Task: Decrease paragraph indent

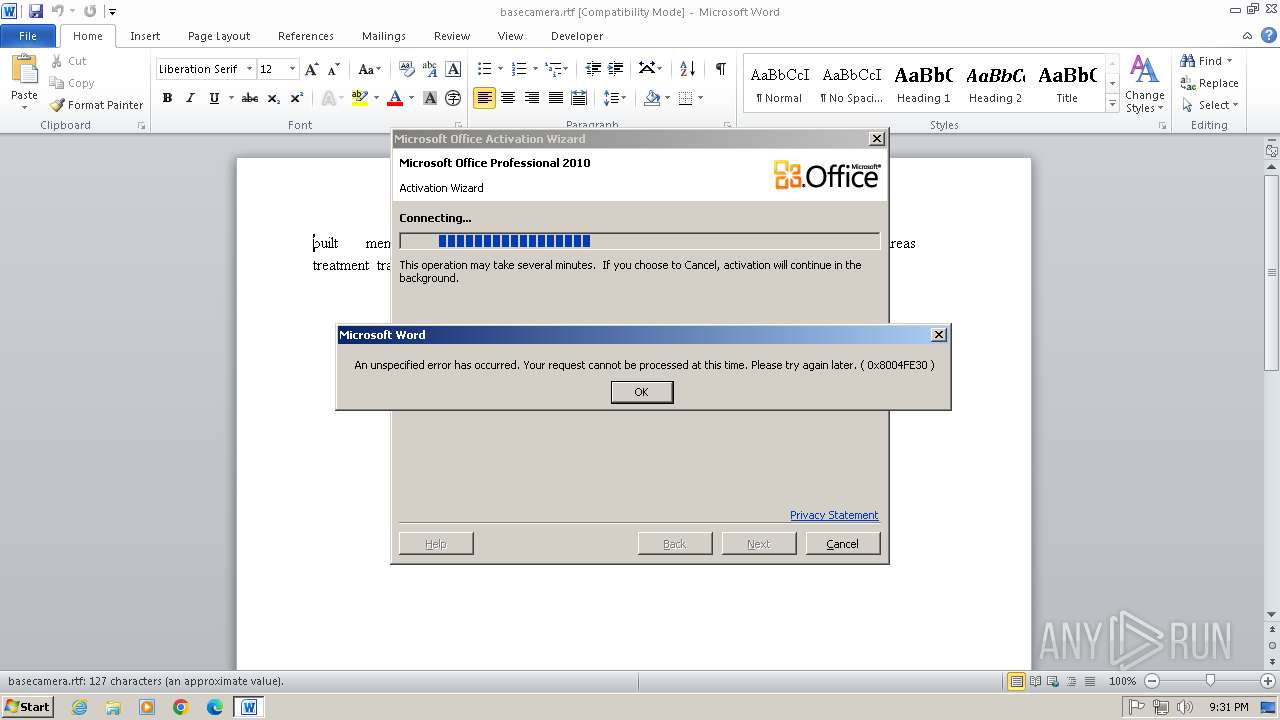Action: click(593, 69)
